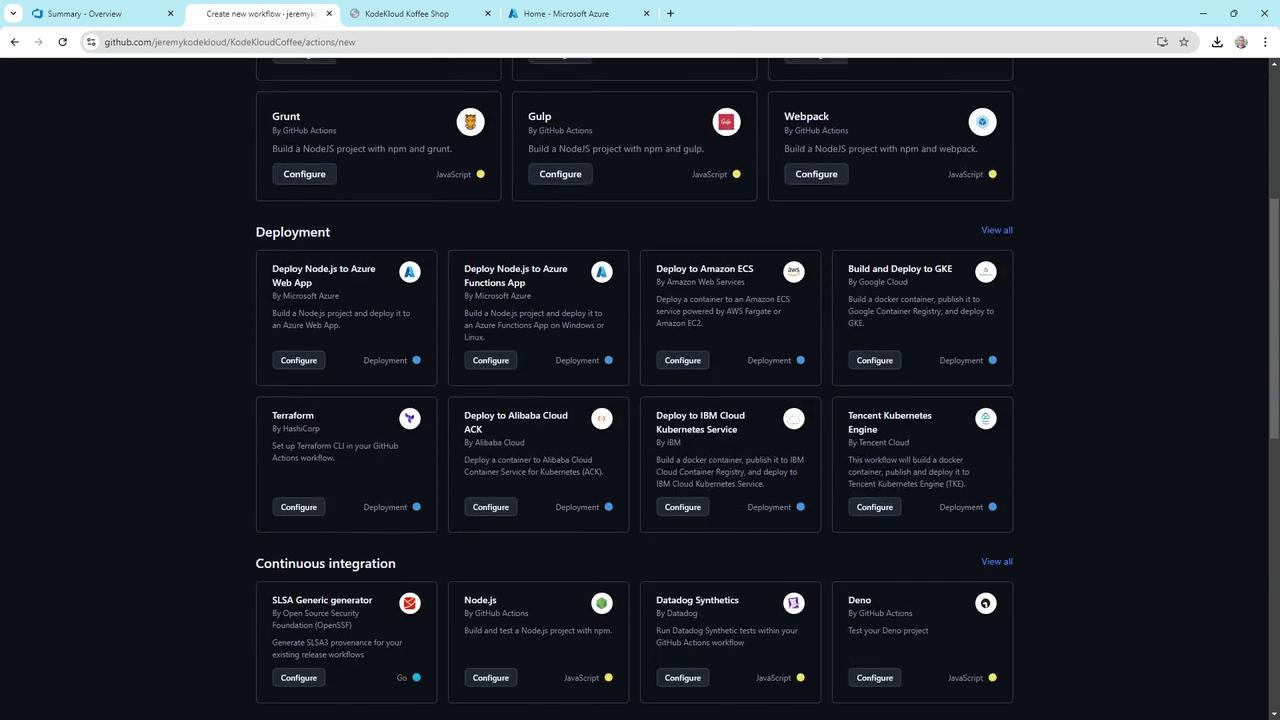1280x720 pixels.
Task: Bookmark this page with star icon
Action: pyautogui.click(x=1184, y=42)
